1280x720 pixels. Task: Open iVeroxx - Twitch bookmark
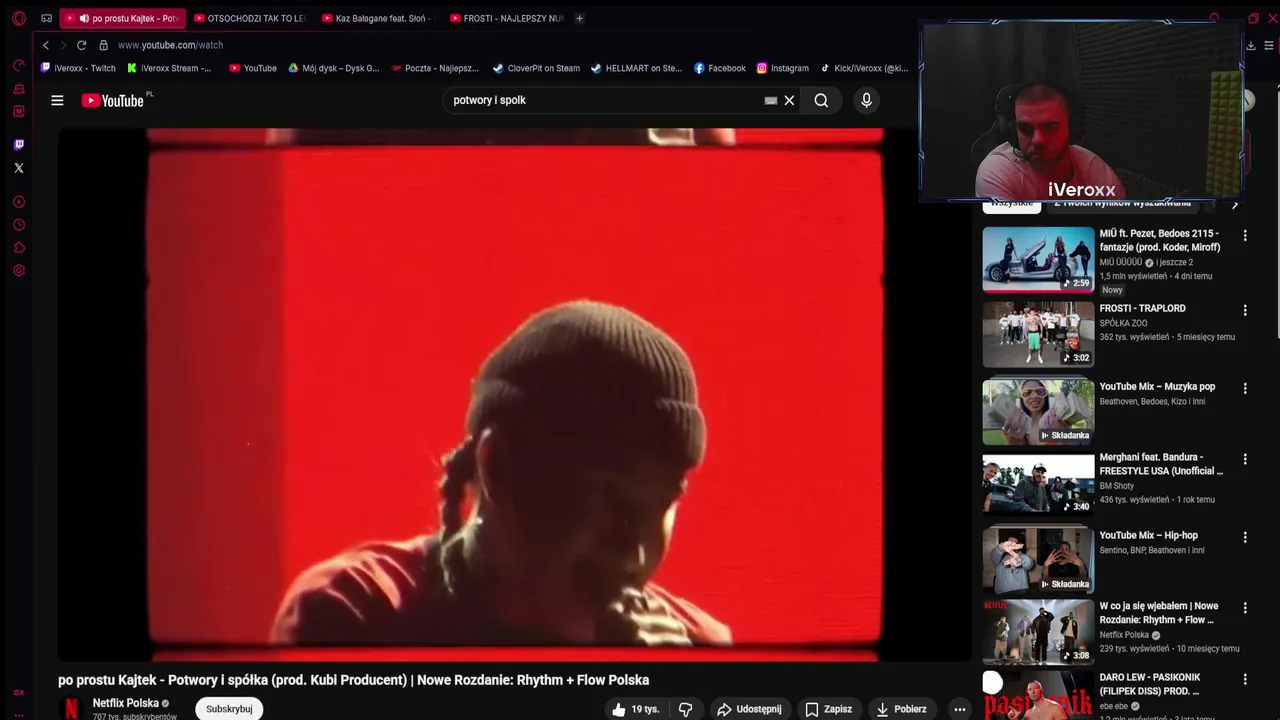point(78,68)
